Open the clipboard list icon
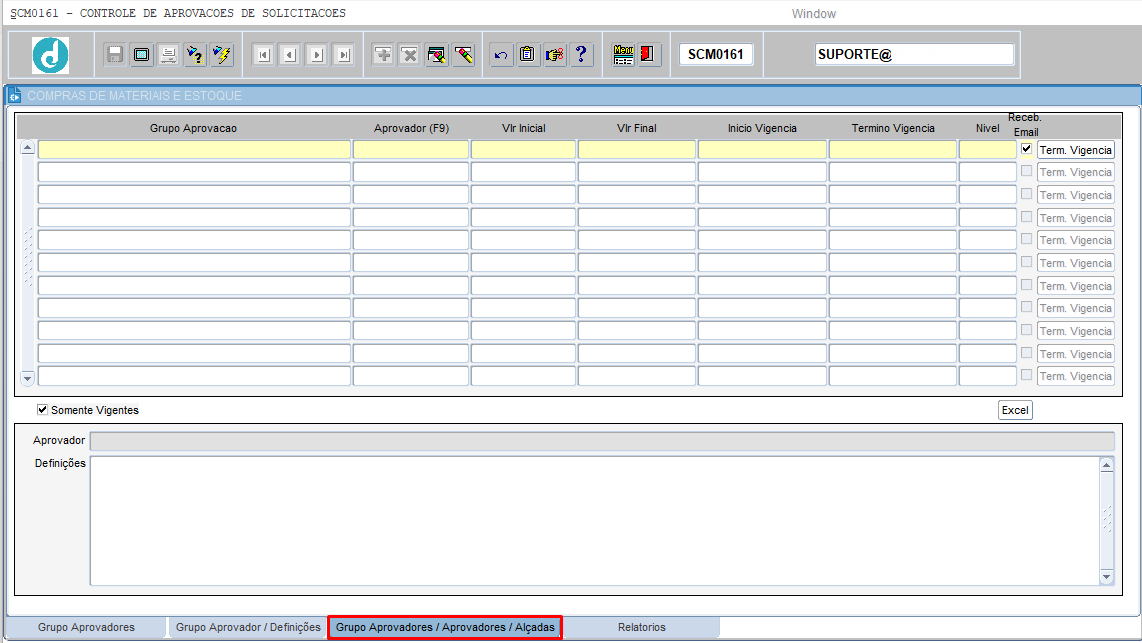Image resolution: width=1142 pixels, height=643 pixels. point(527,55)
